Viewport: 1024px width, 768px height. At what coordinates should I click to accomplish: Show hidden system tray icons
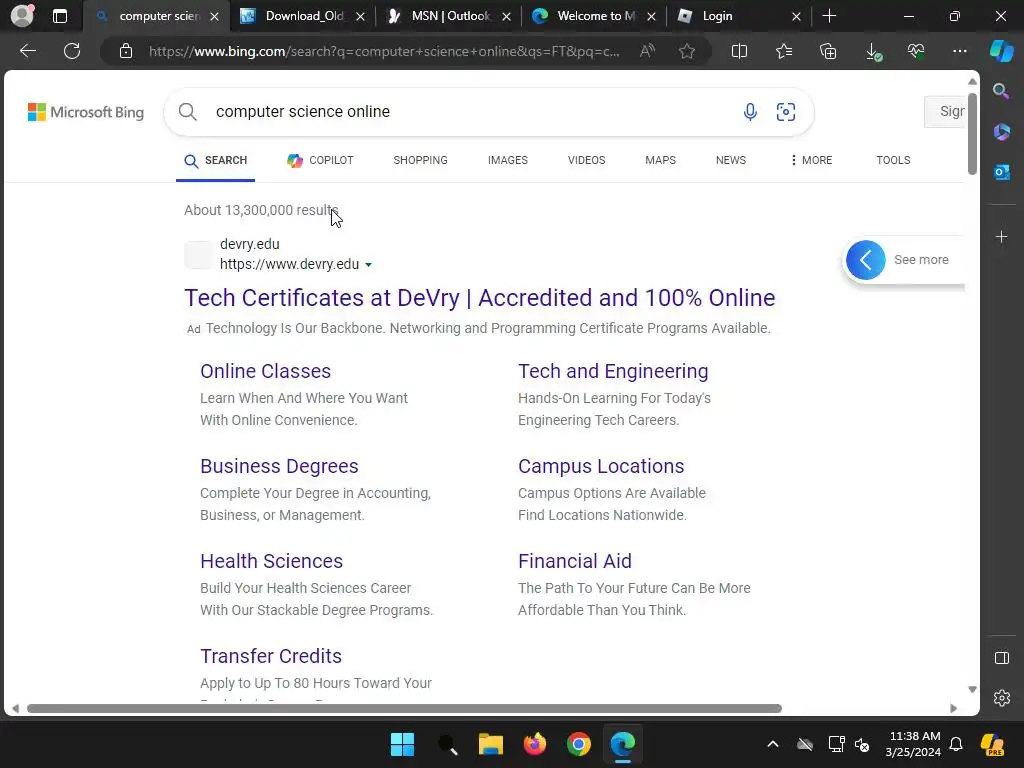coord(773,744)
